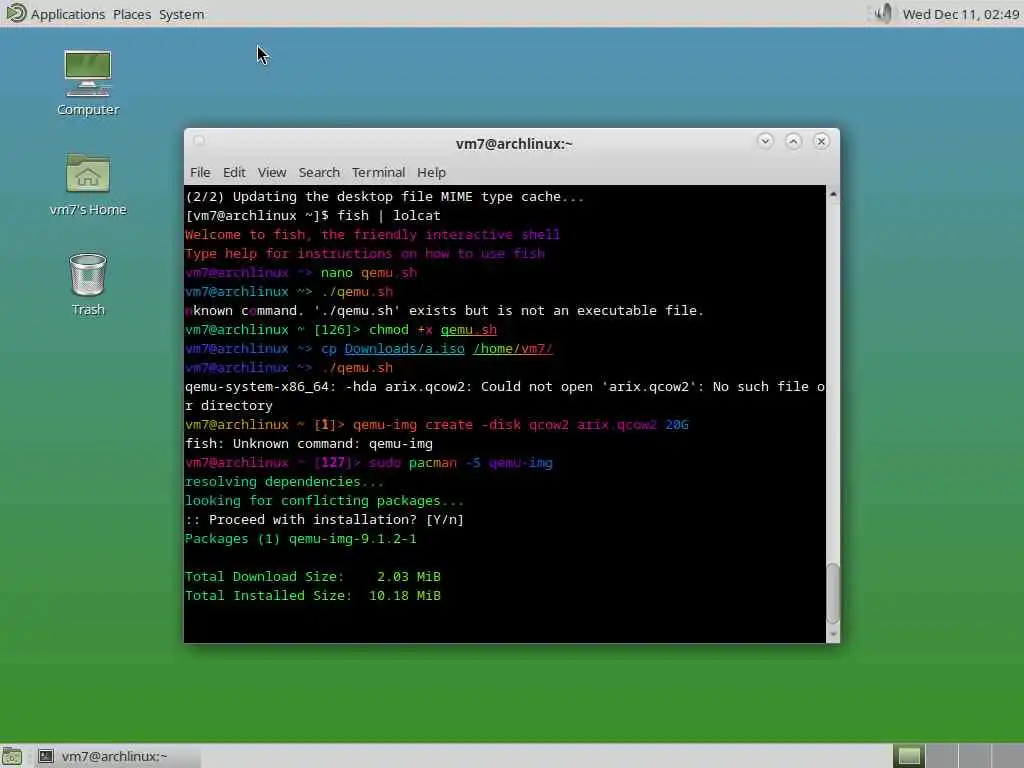Click the third workspace in switcher
Screen dimensions: 1024x768
[974, 756]
